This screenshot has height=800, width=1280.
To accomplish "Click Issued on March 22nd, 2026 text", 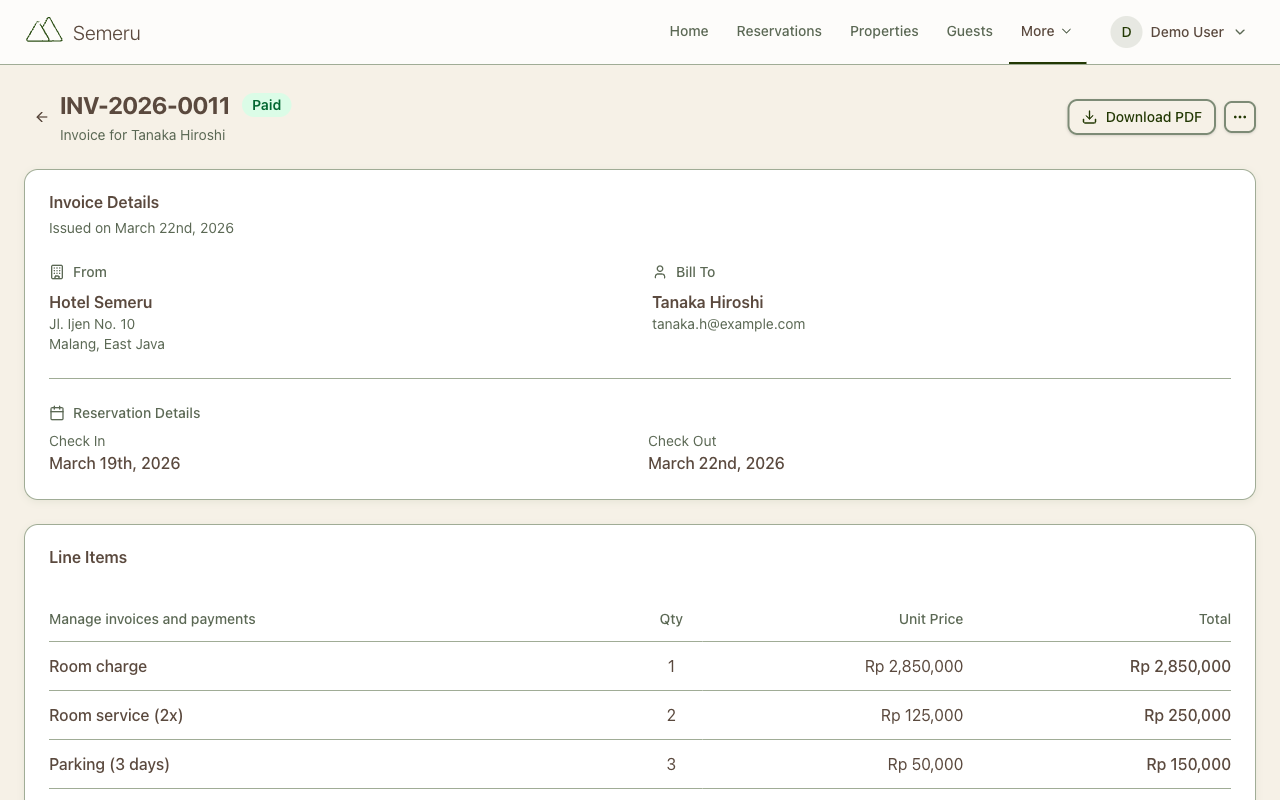I will pos(141,228).
